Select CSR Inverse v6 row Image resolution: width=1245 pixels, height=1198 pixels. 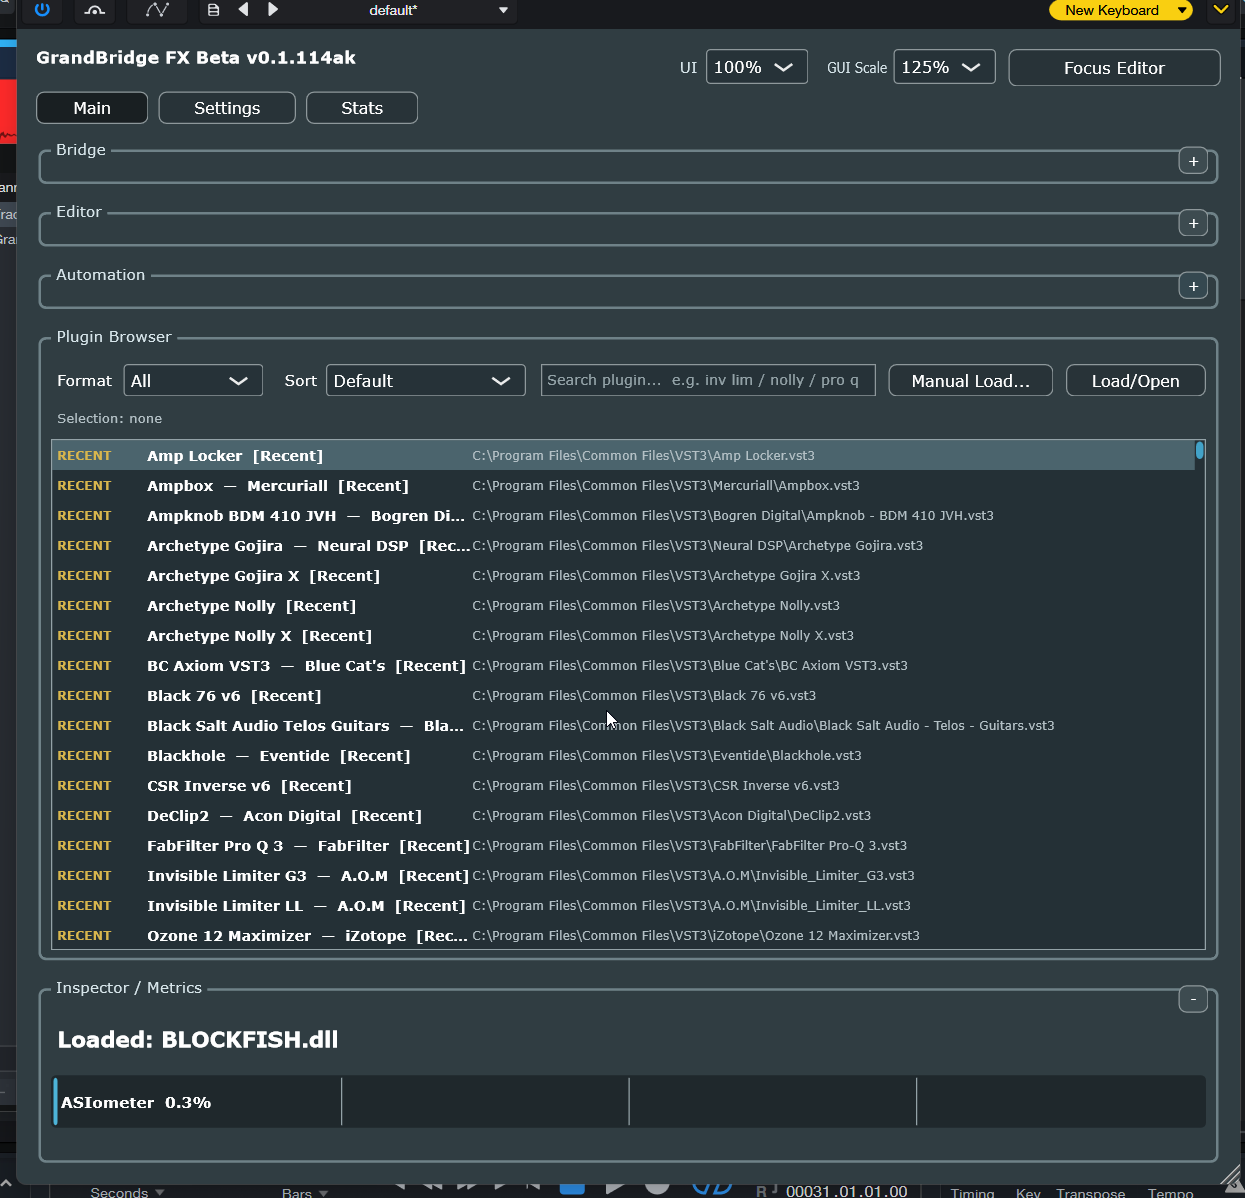(623, 785)
